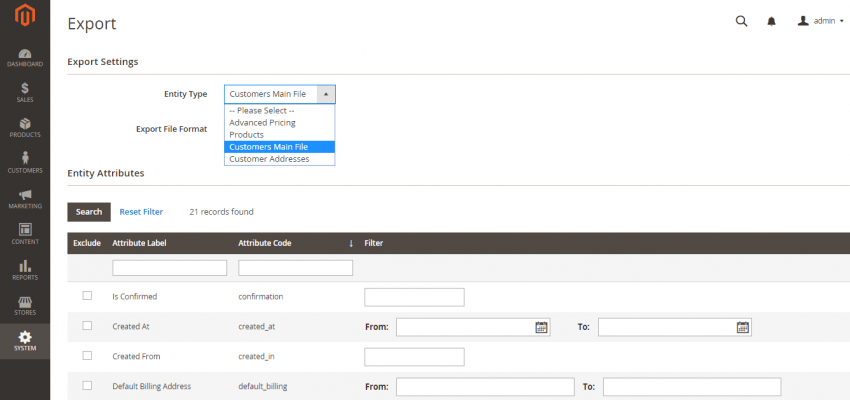Screen dimensions: 850x400
Task: Focus the Created From filter field
Action: 414,357
